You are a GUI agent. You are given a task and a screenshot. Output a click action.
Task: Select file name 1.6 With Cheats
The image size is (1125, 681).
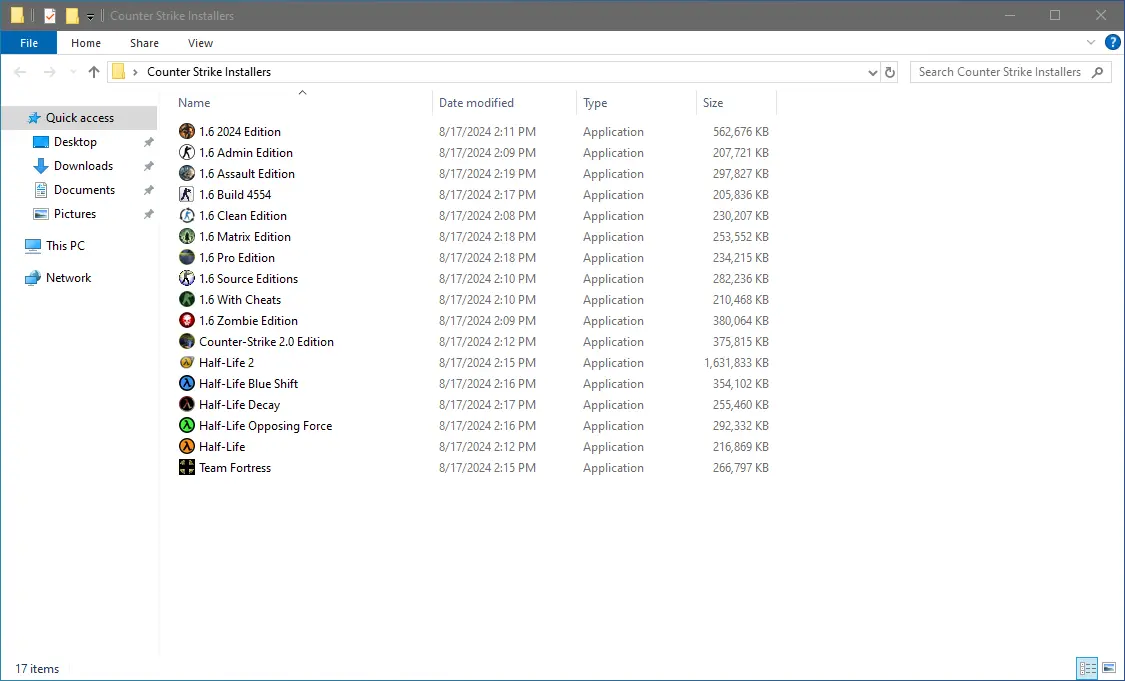click(x=240, y=300)
